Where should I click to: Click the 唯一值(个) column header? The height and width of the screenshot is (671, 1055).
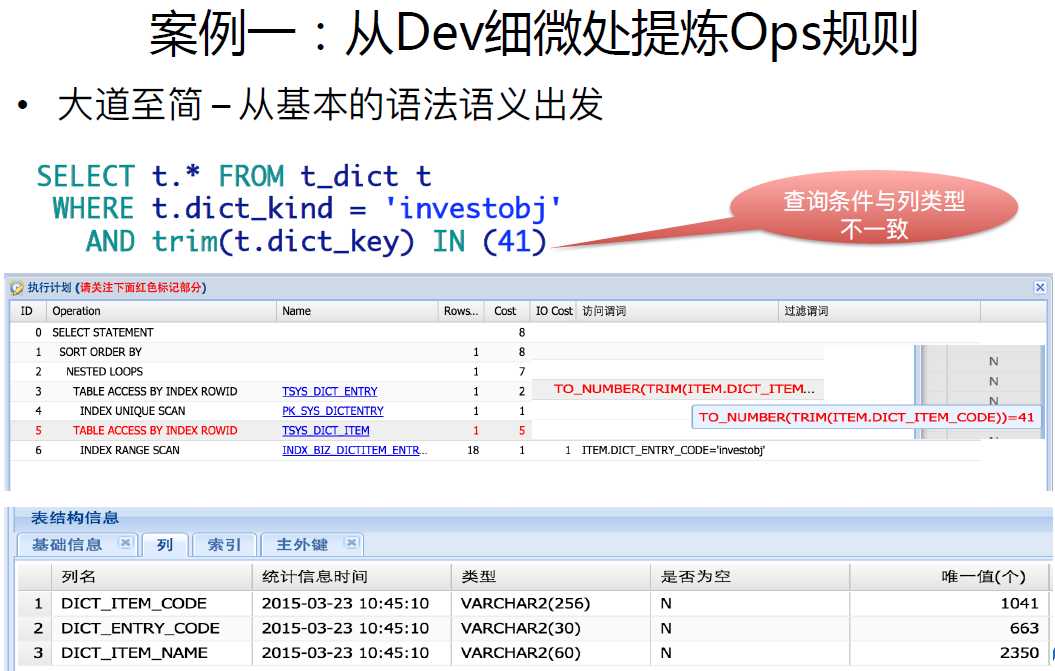pyautogui.click(x=949, y=577)
